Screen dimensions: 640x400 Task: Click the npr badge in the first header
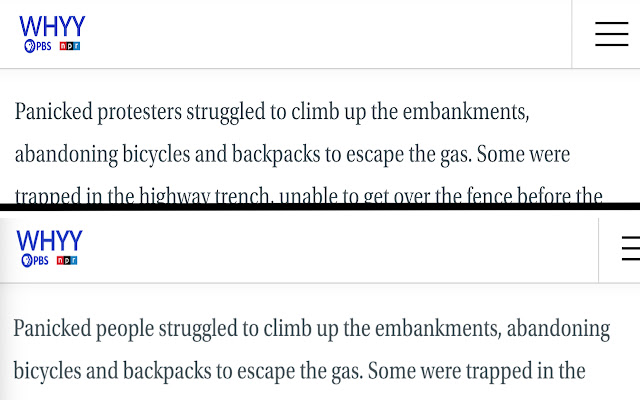click(70, 46)
